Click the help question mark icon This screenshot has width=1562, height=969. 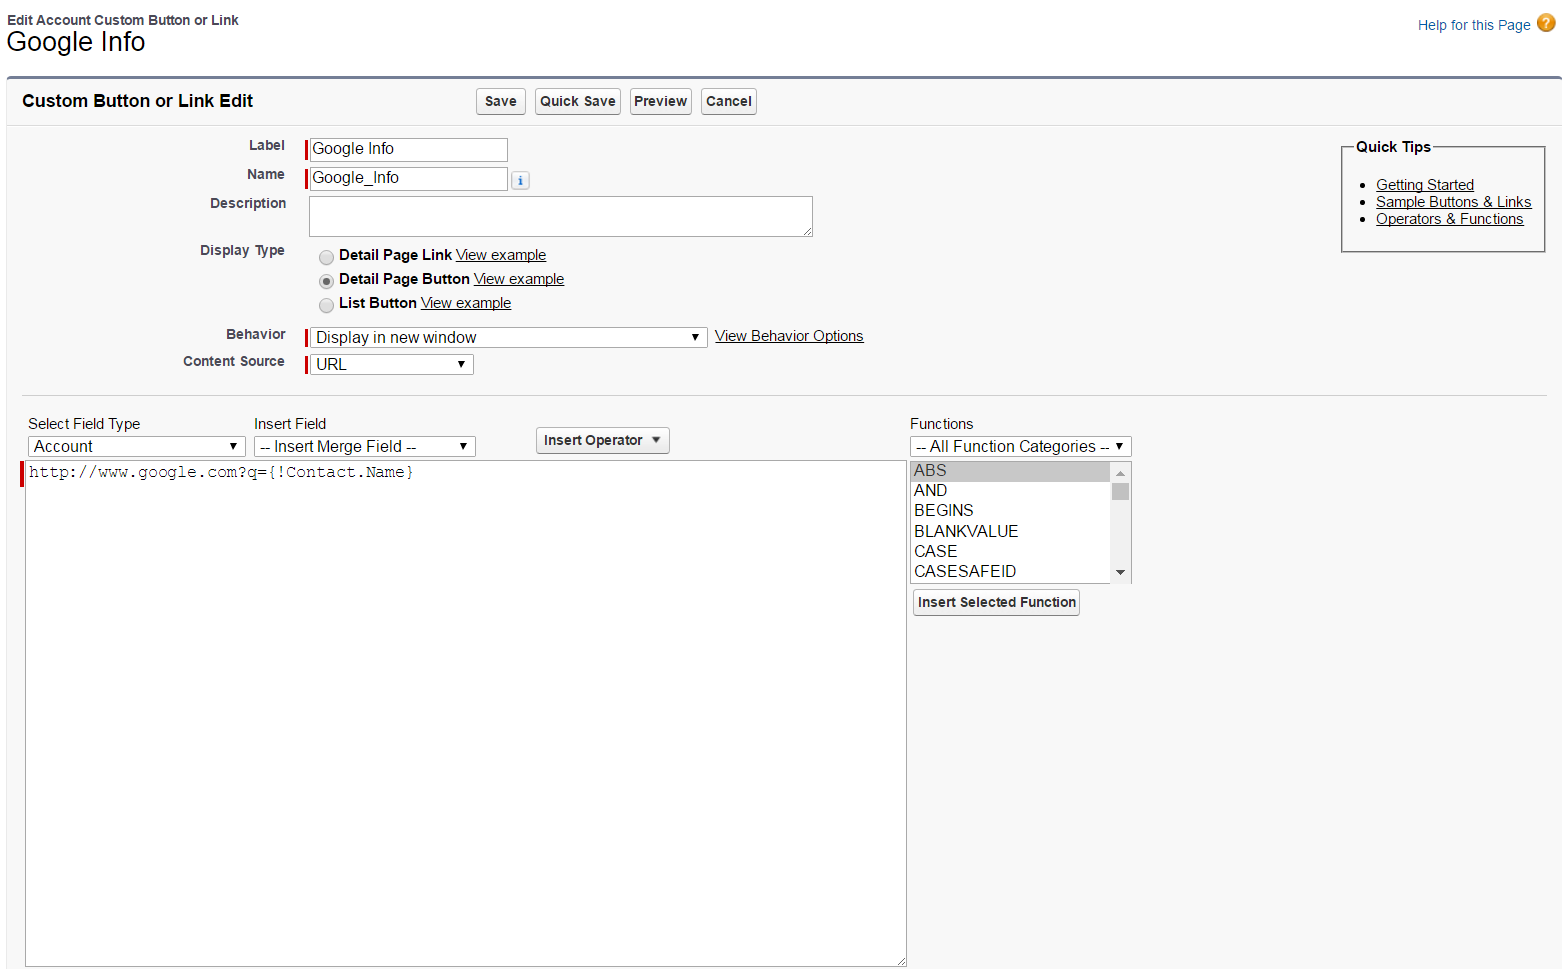pyautogui.click(x=1546, y=23)
